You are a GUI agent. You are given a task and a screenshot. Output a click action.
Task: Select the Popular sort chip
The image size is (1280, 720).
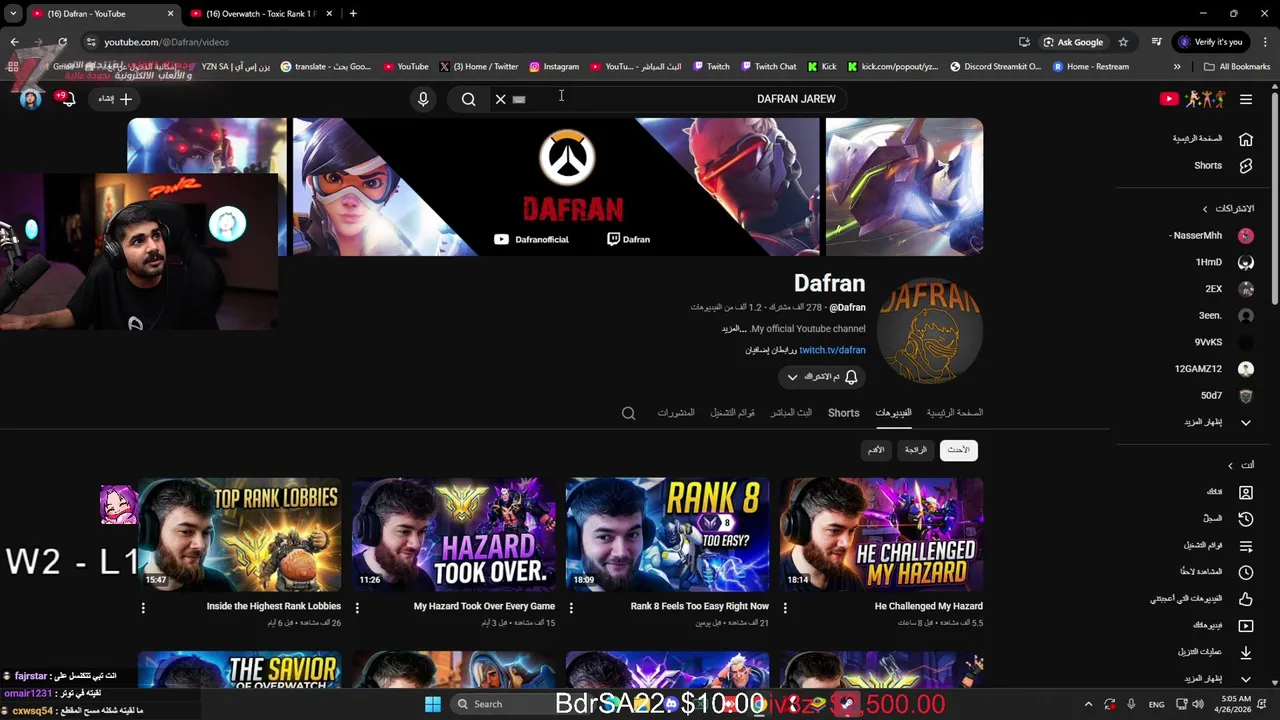click(x=916, y=450)
